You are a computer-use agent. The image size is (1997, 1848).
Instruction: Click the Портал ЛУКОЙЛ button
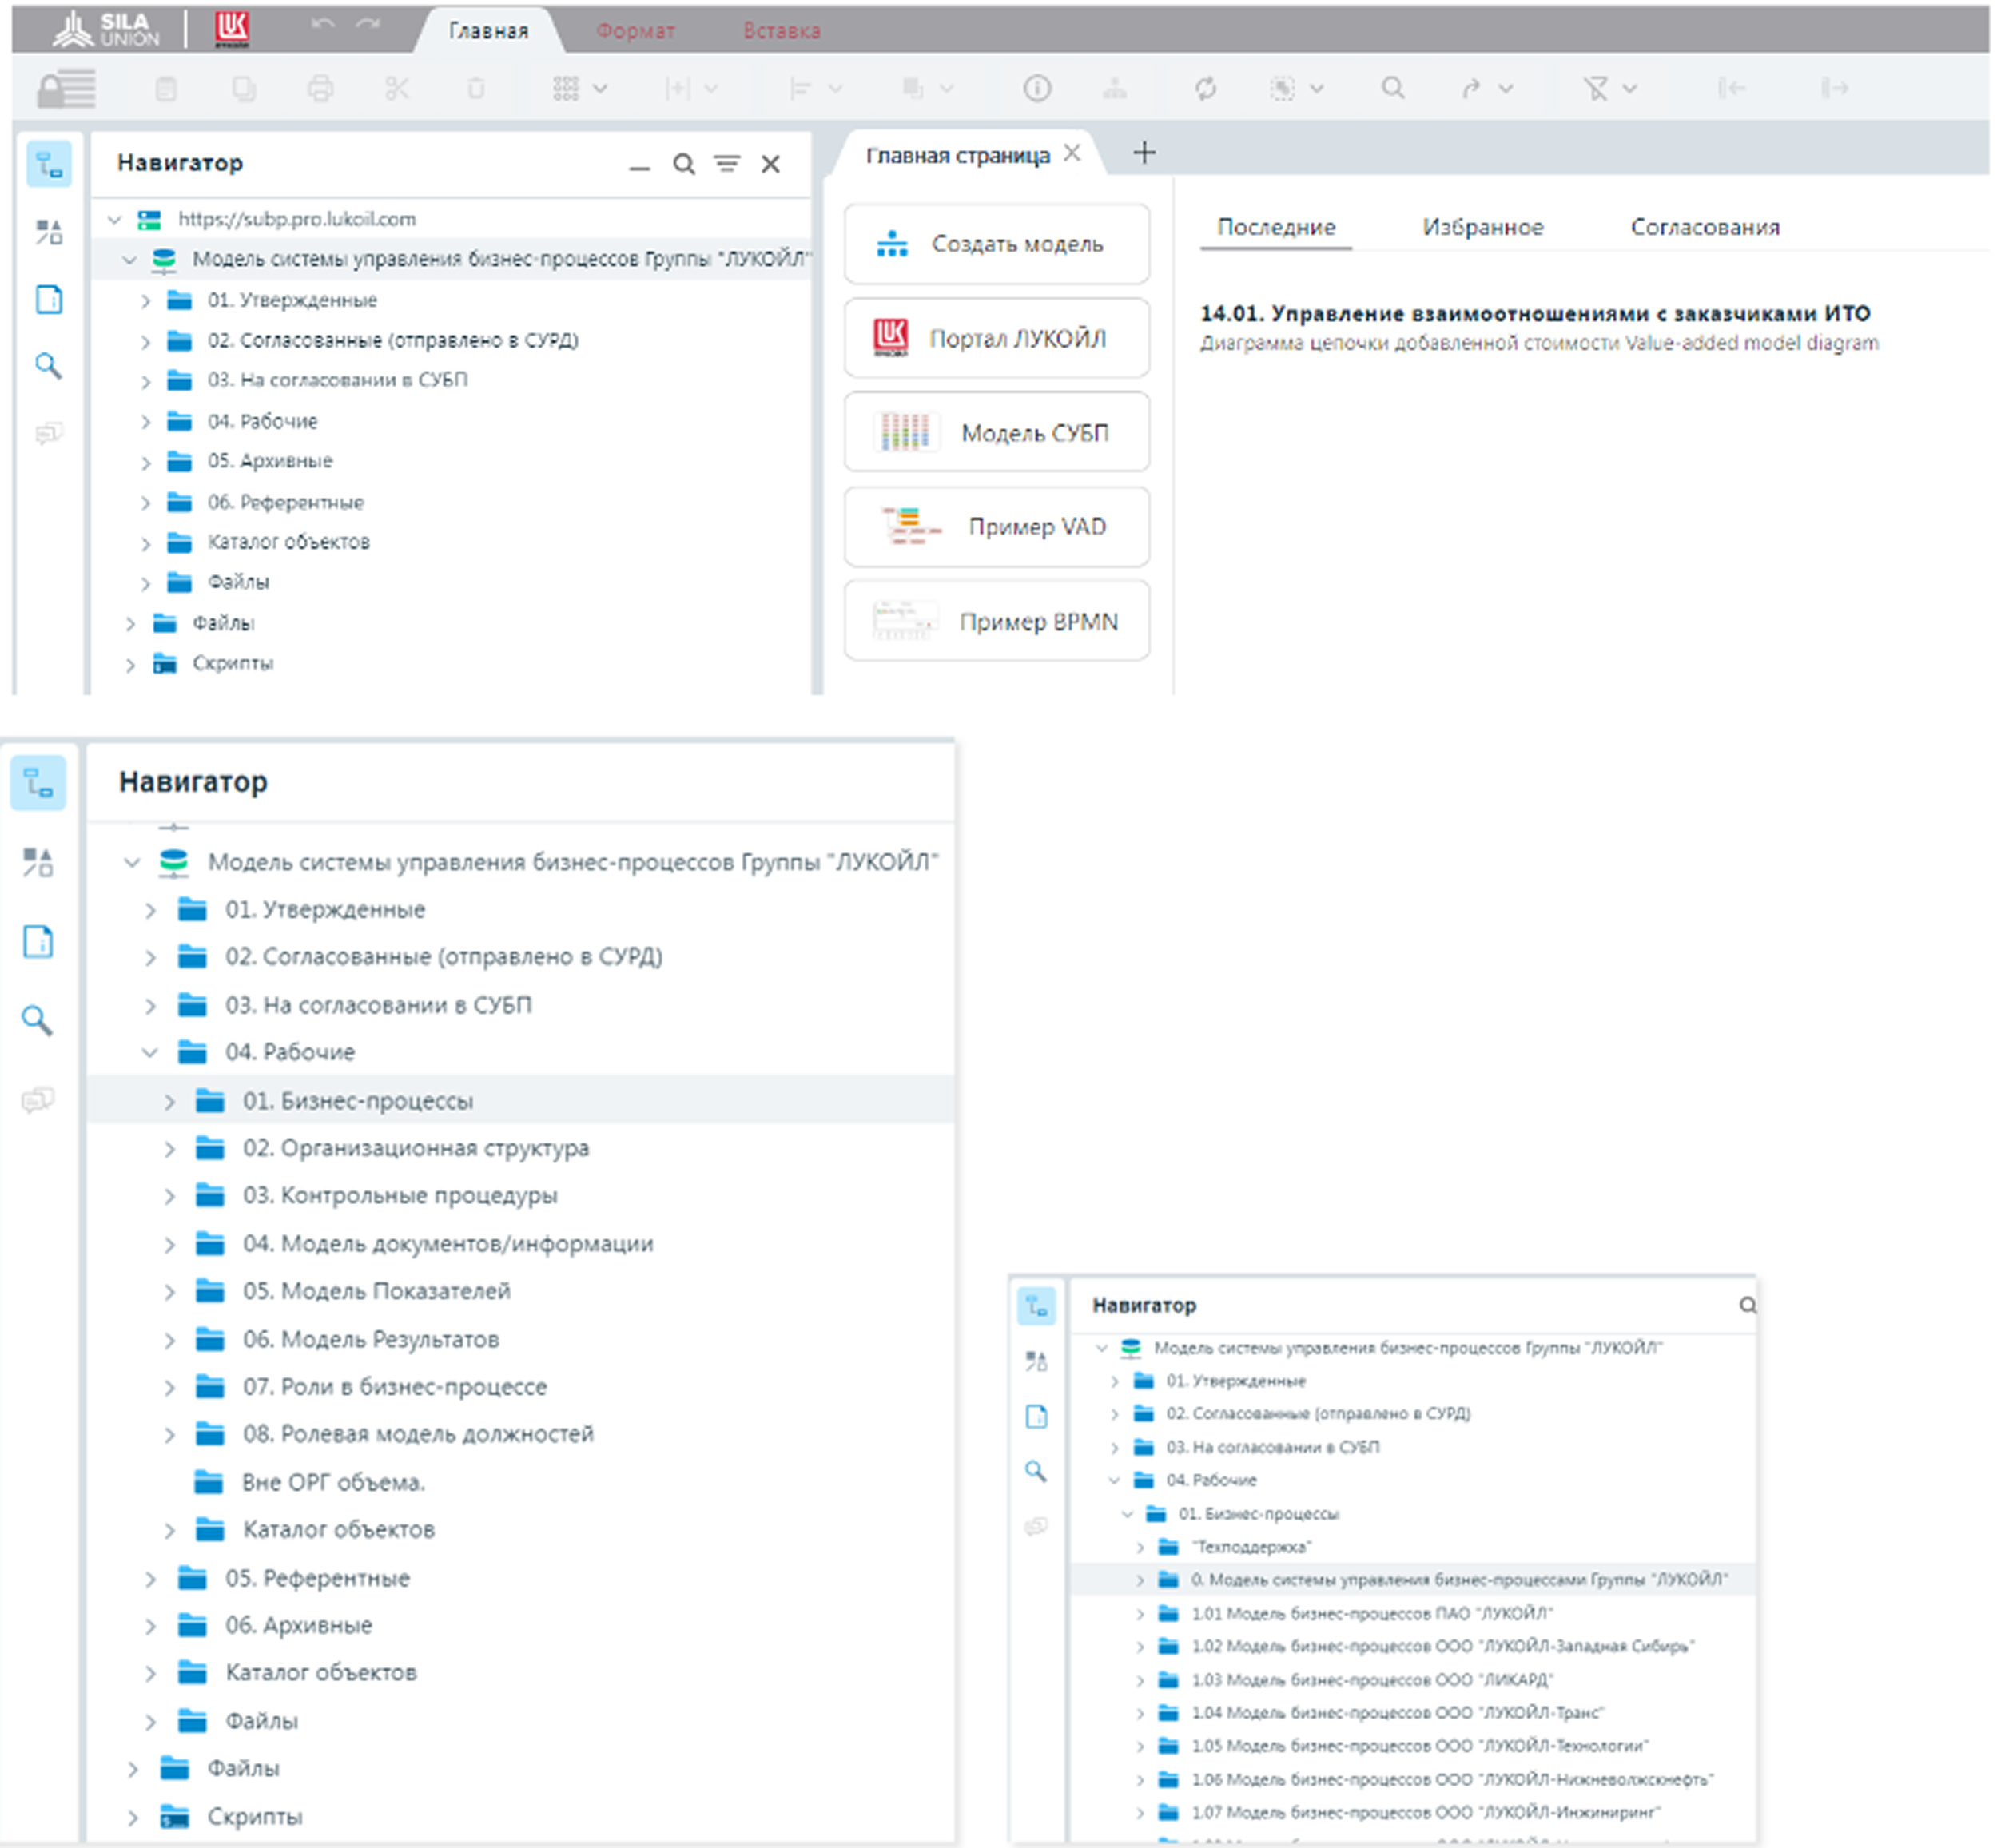click(996, 339)
